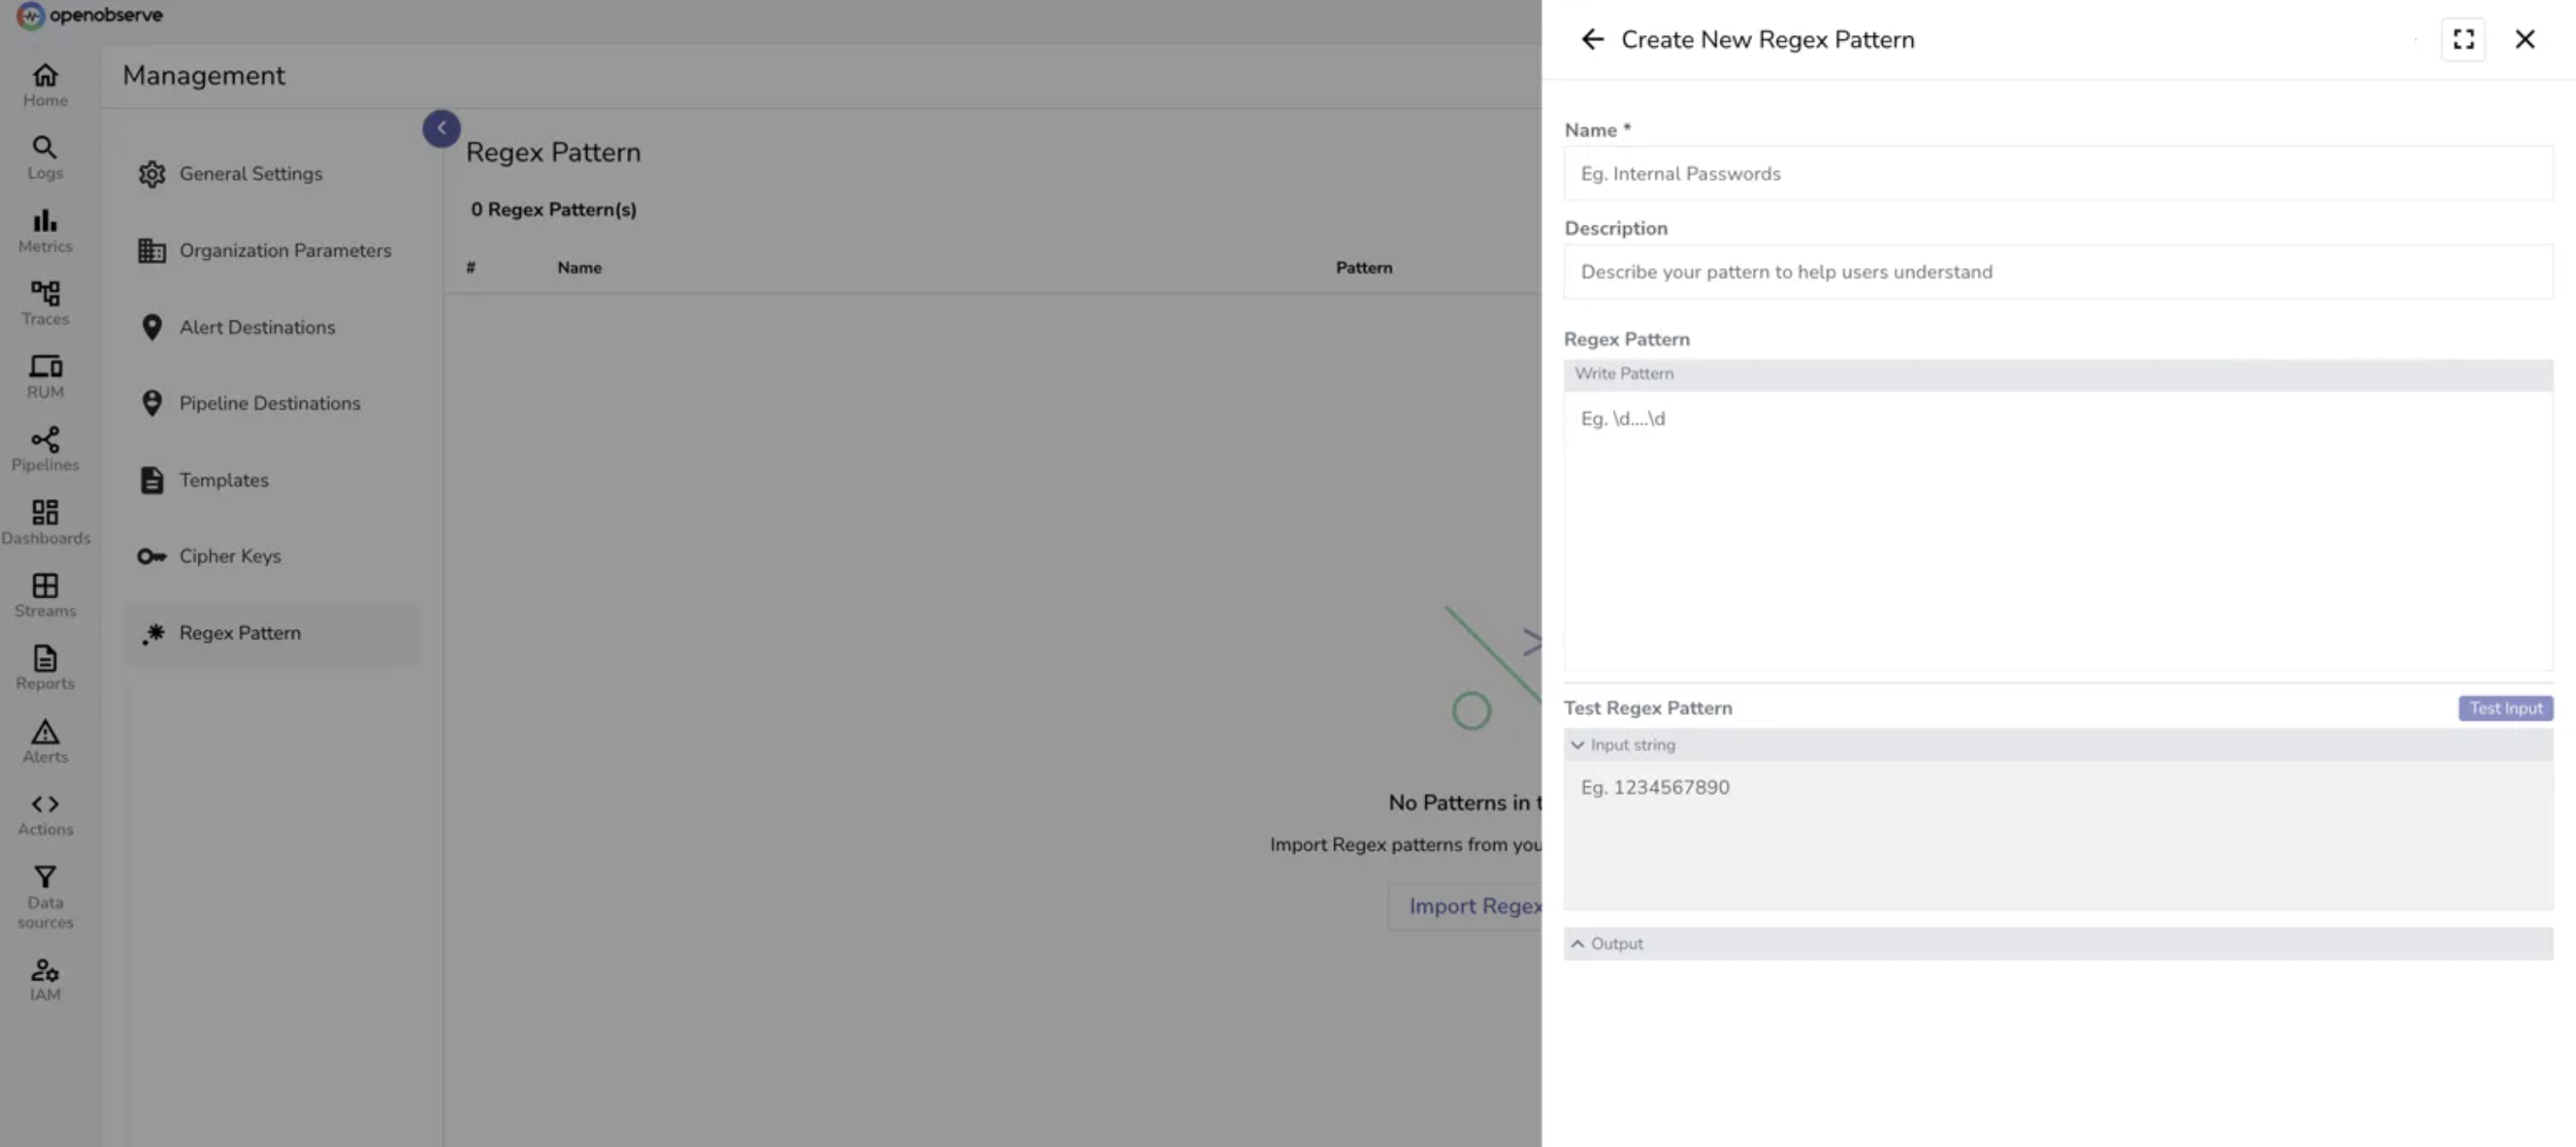The width and height of the screenshot is (2576, 1147).
Task: Select Regex Pattern menu item
Action: [272, 633]
